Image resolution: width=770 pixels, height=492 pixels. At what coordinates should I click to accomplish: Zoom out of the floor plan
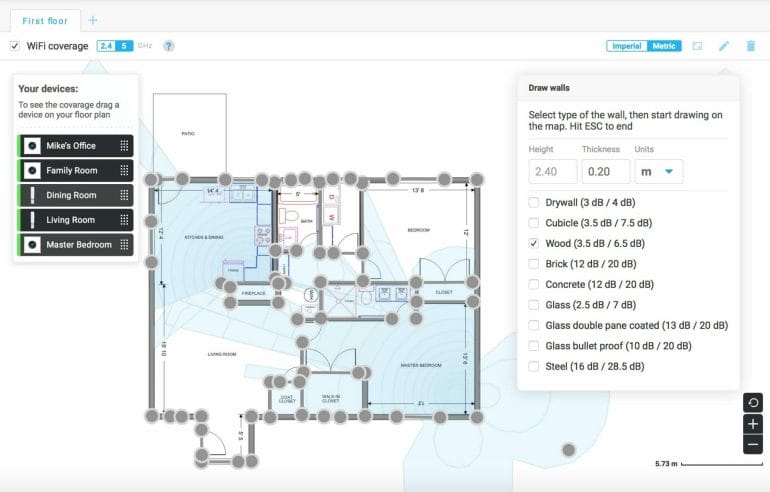point(753,445)
